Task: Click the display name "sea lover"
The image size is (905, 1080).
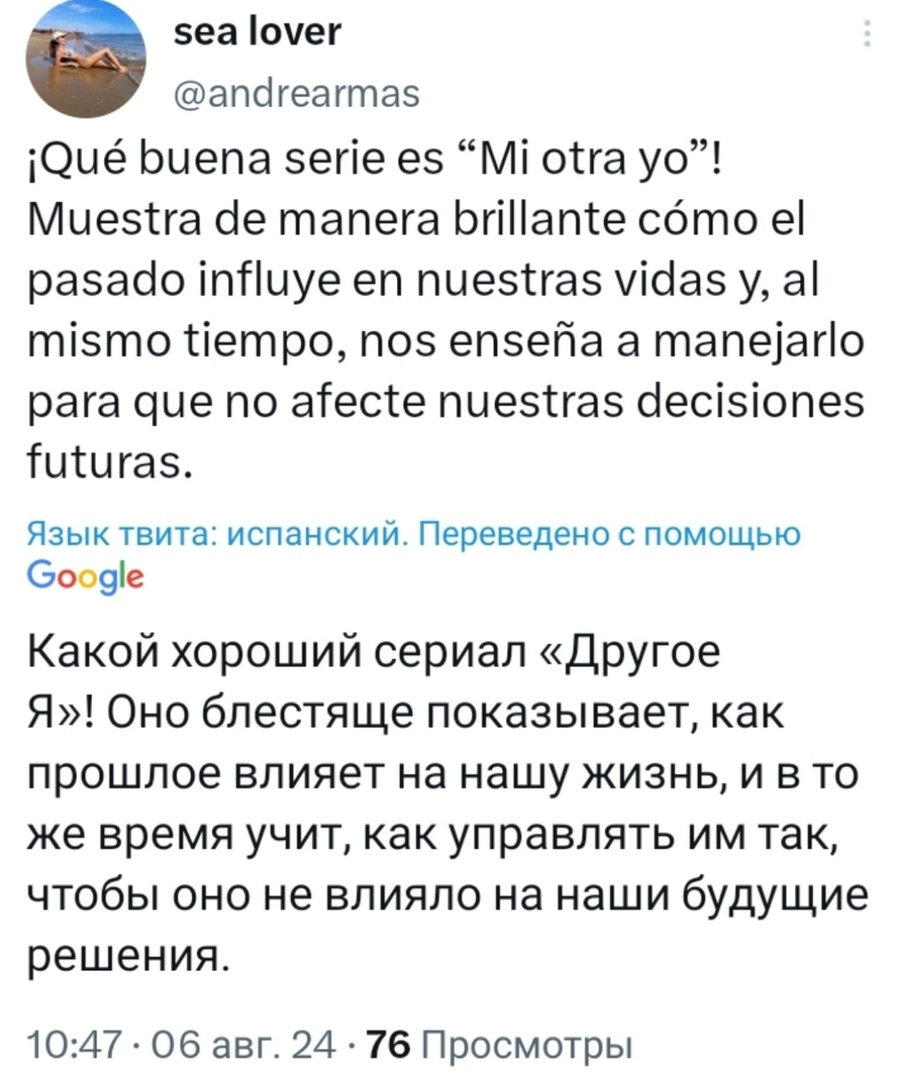Action: click(x=257, y=33)
